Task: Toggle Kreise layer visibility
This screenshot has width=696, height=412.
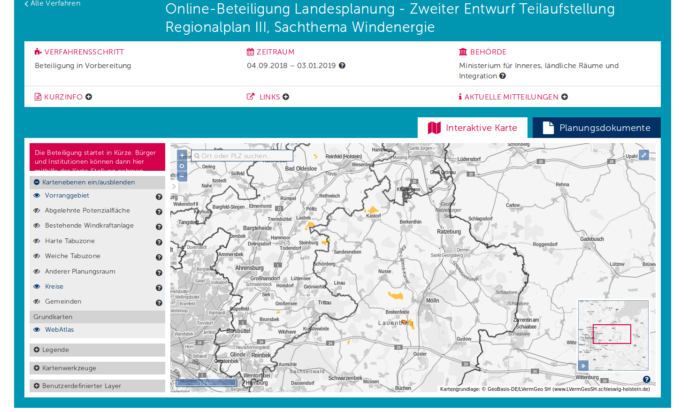Action: [37, 287]
